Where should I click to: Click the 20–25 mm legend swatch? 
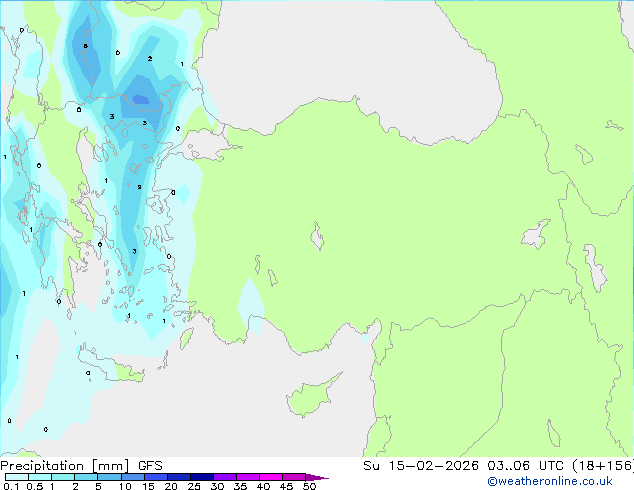178,477
